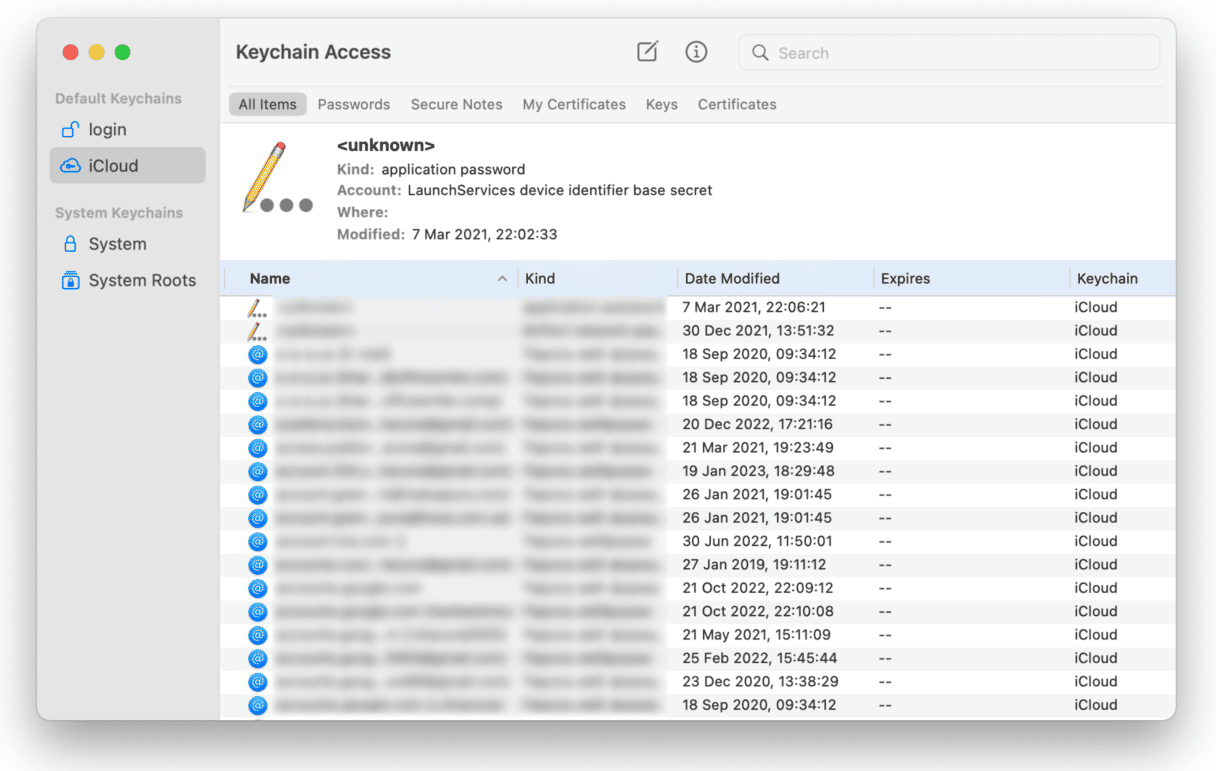Sort by the Expires column header
The image size is (1216, 771).
click(905, 279)
